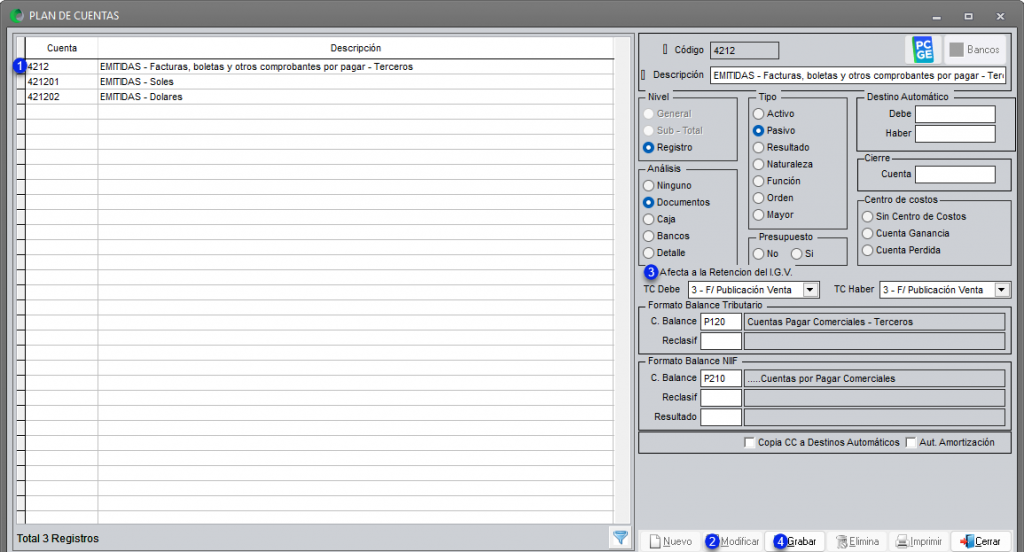Viewport: 1024px width, 552px height.
Task: Select the Naturaleza tipo option
Action: pos(758,165)
